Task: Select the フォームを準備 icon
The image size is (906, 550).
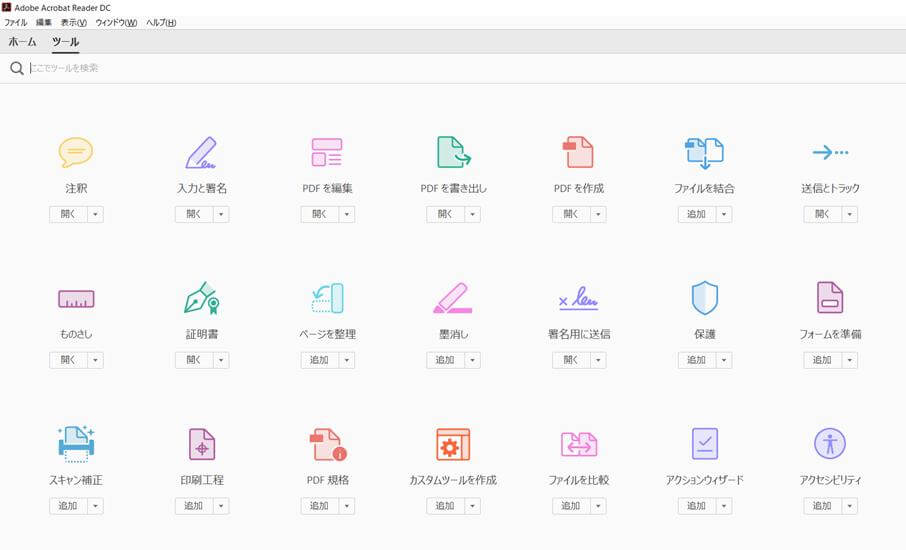Action: point(830,298)
